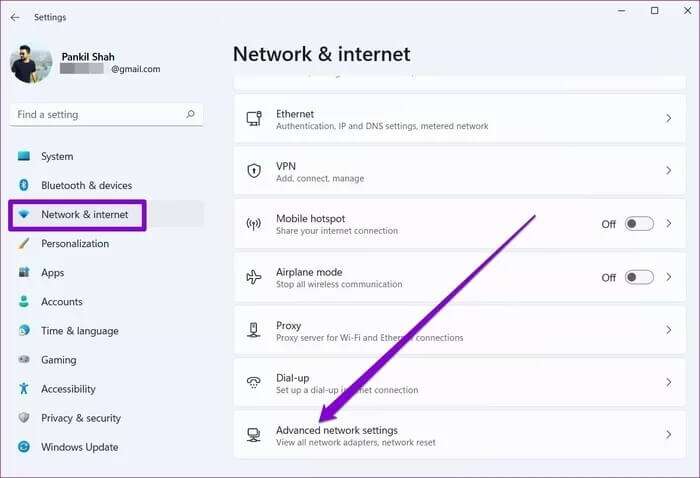Open VPN options via chevron
This screenshot has height=478, width=700.
[x=668, y=171]
